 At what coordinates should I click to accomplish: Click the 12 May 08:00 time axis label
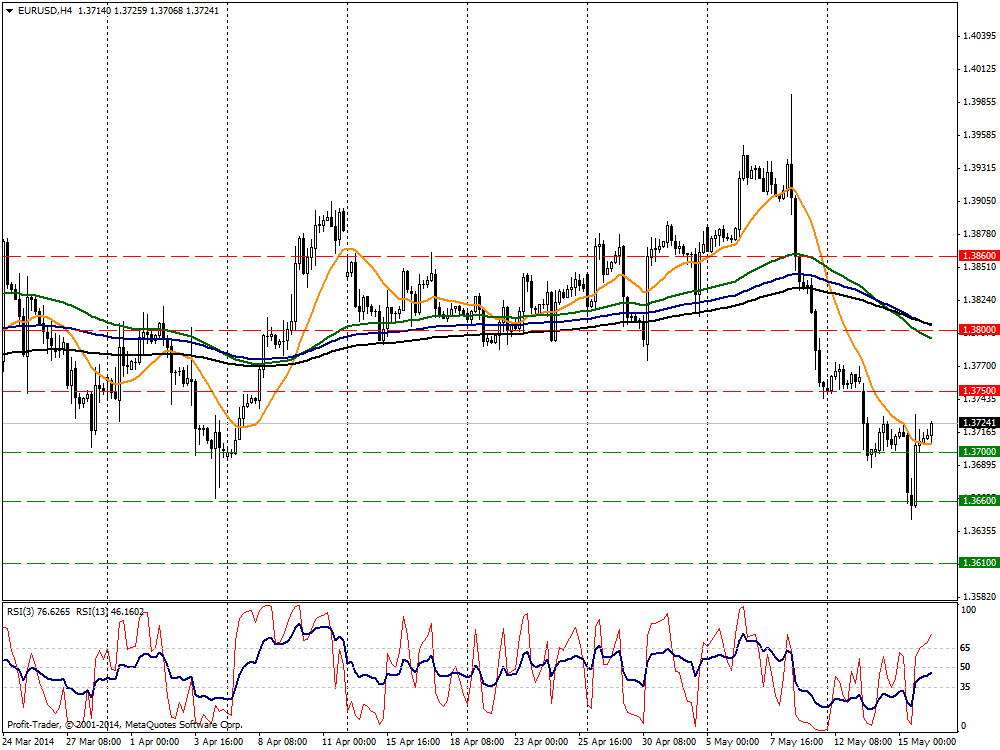pos(863,742)
